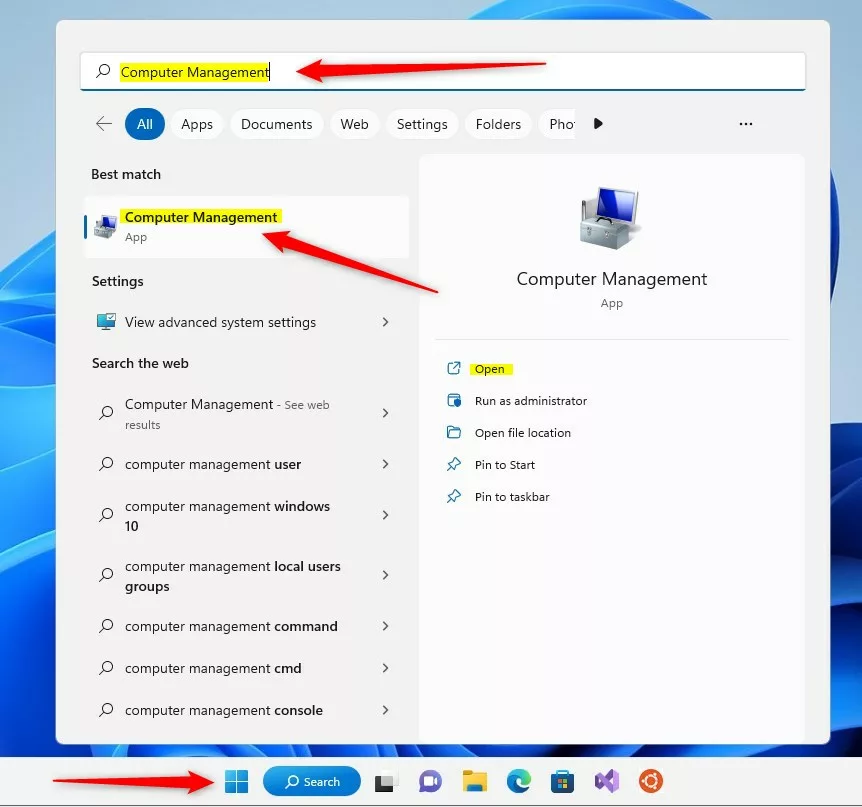Launch Visual Studio from the taskbar

click(x=606, y=781)
